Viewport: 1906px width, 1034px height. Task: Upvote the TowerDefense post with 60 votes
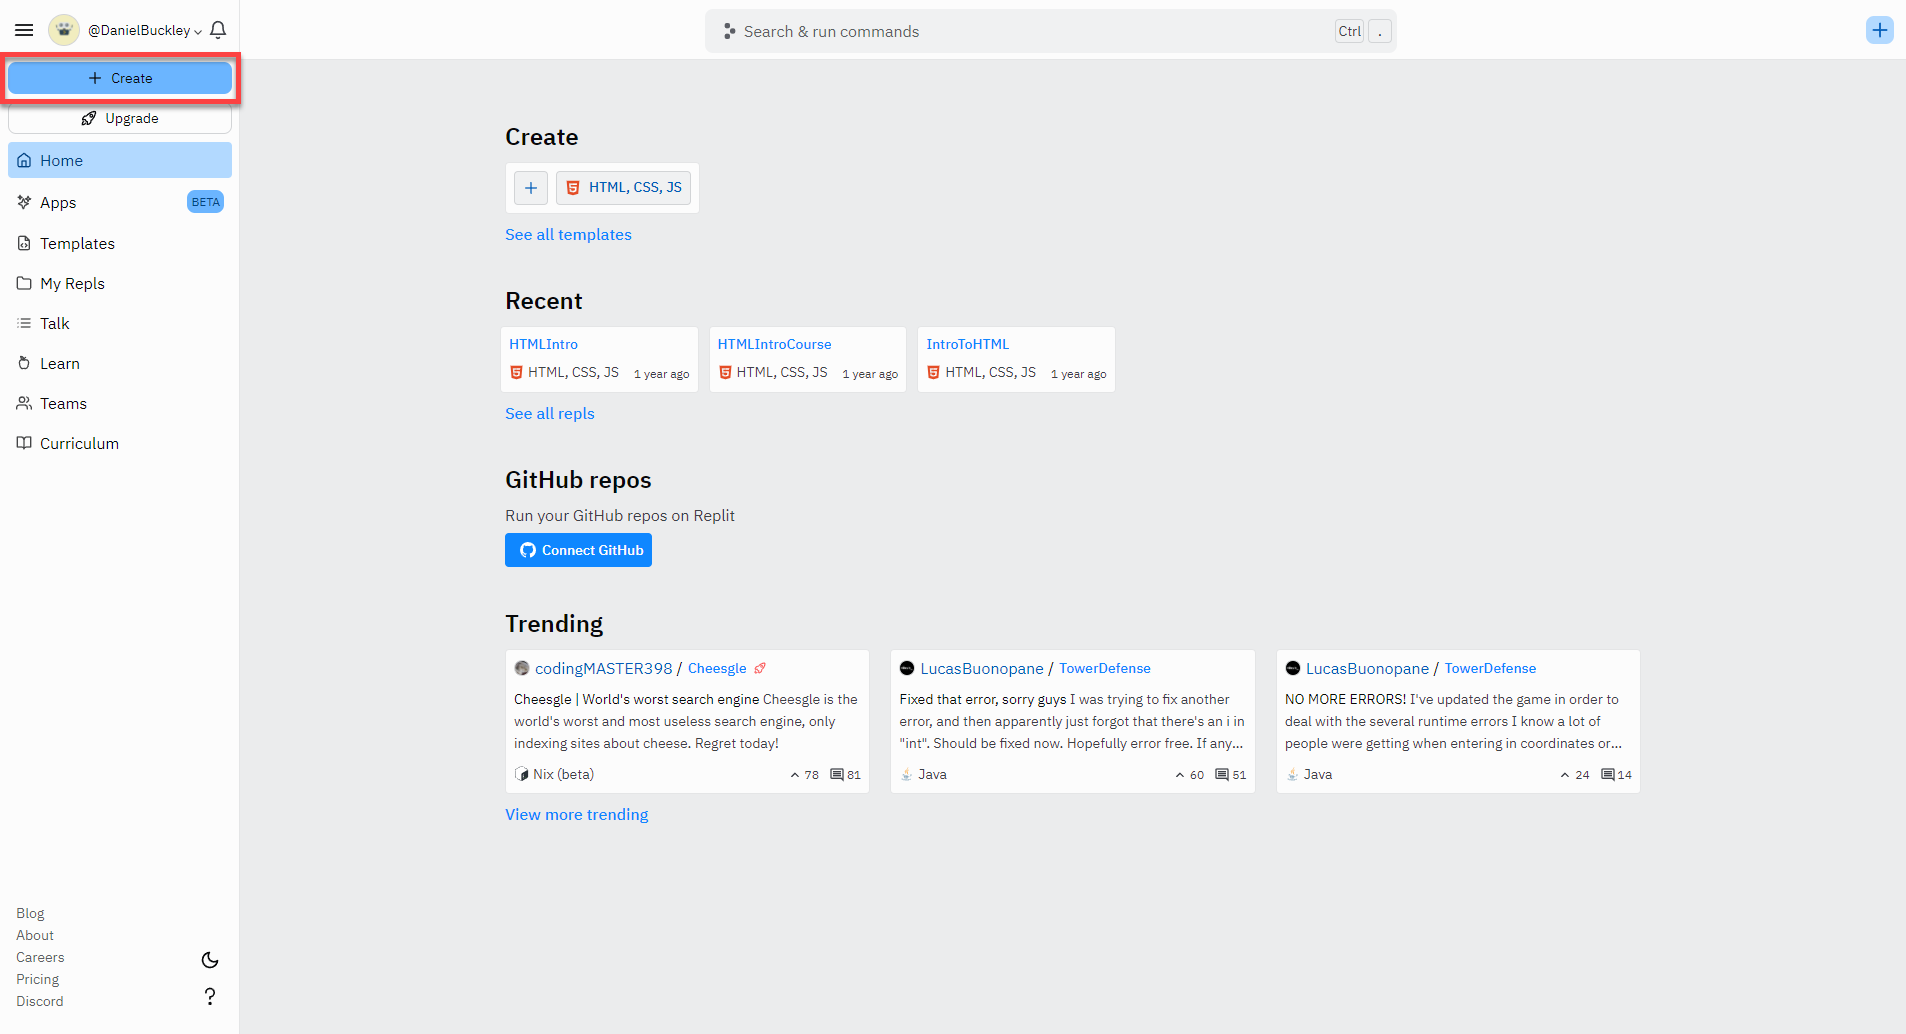1189,775
